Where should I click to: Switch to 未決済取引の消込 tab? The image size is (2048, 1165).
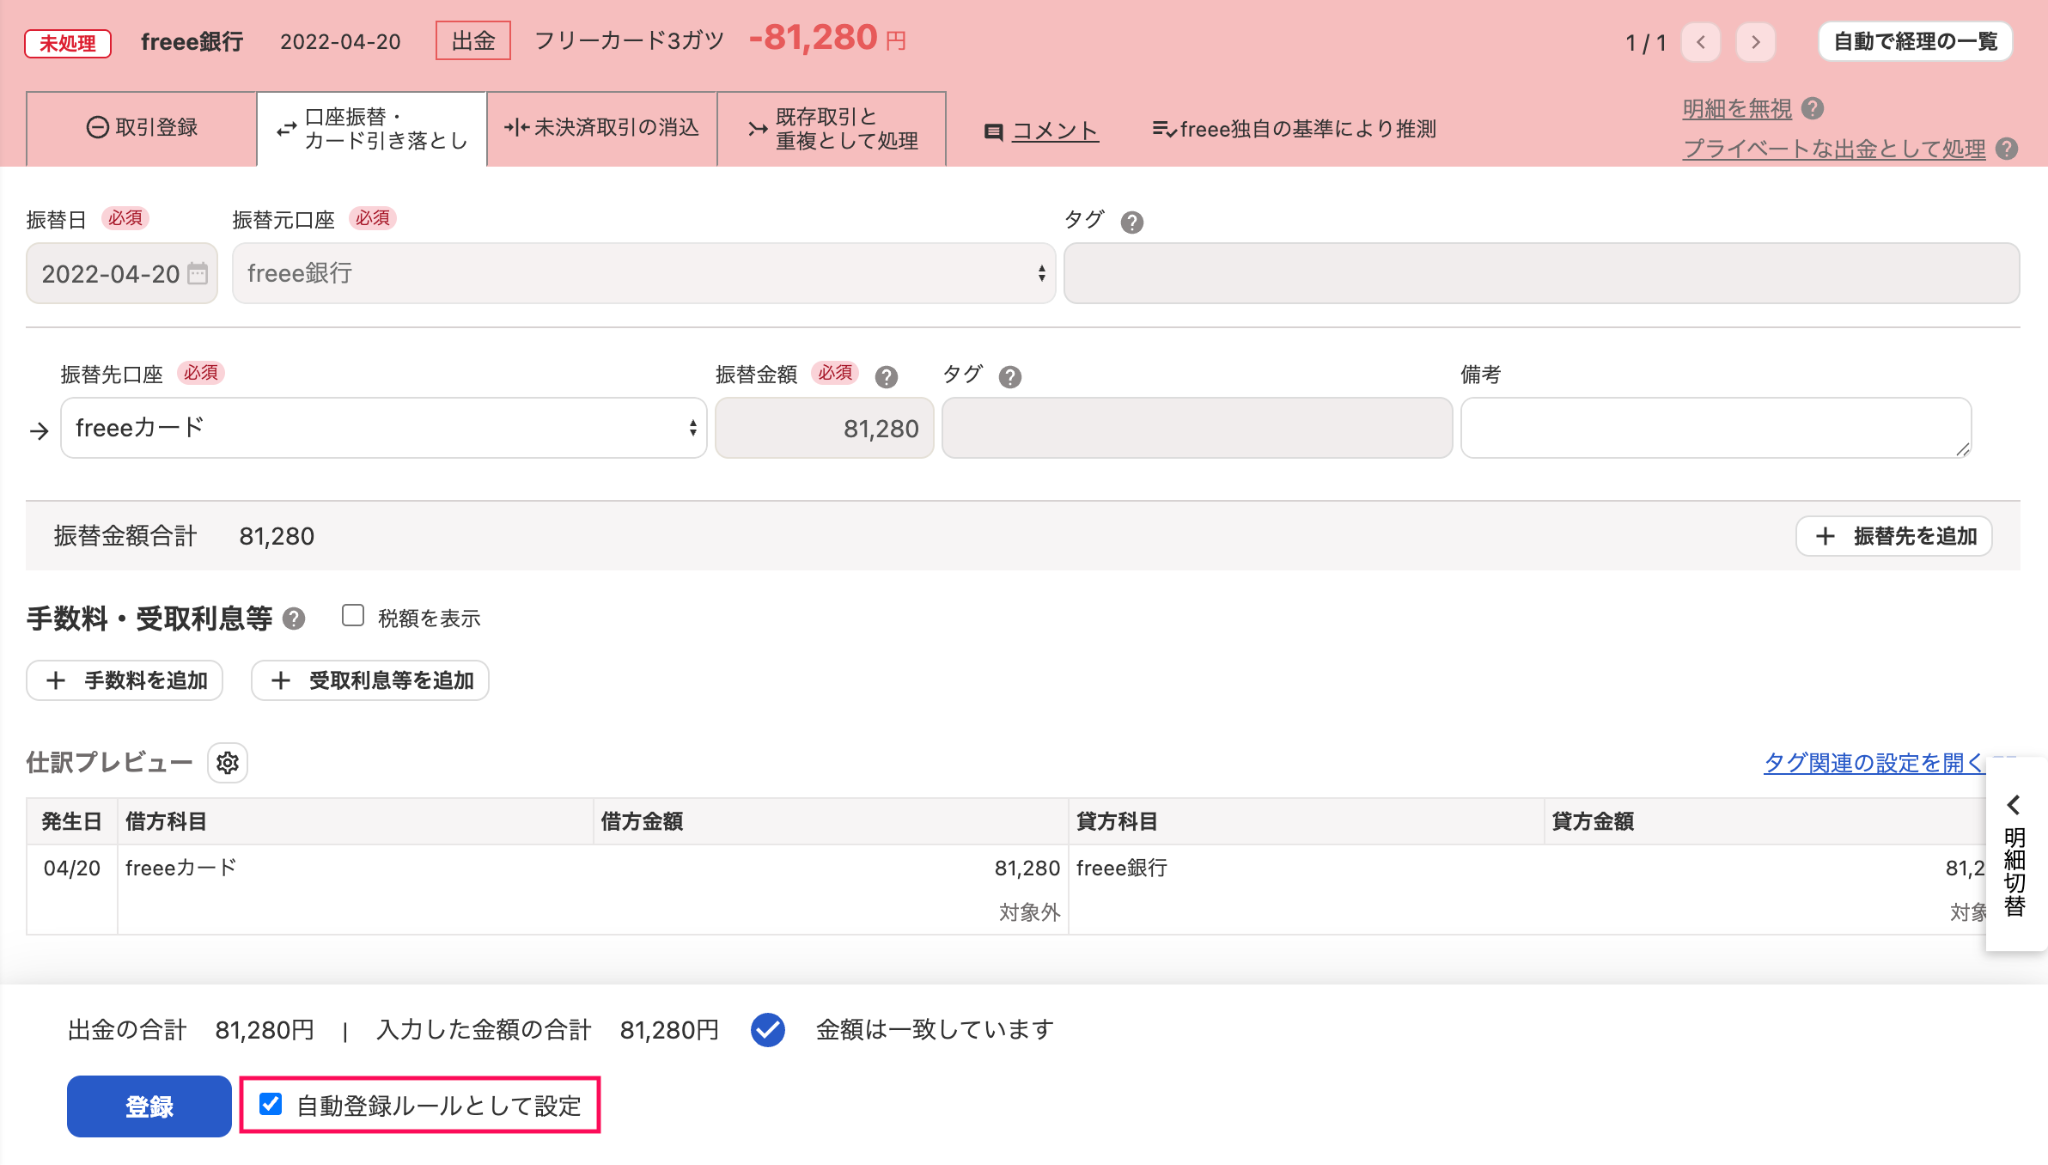(x=602, y=128)
